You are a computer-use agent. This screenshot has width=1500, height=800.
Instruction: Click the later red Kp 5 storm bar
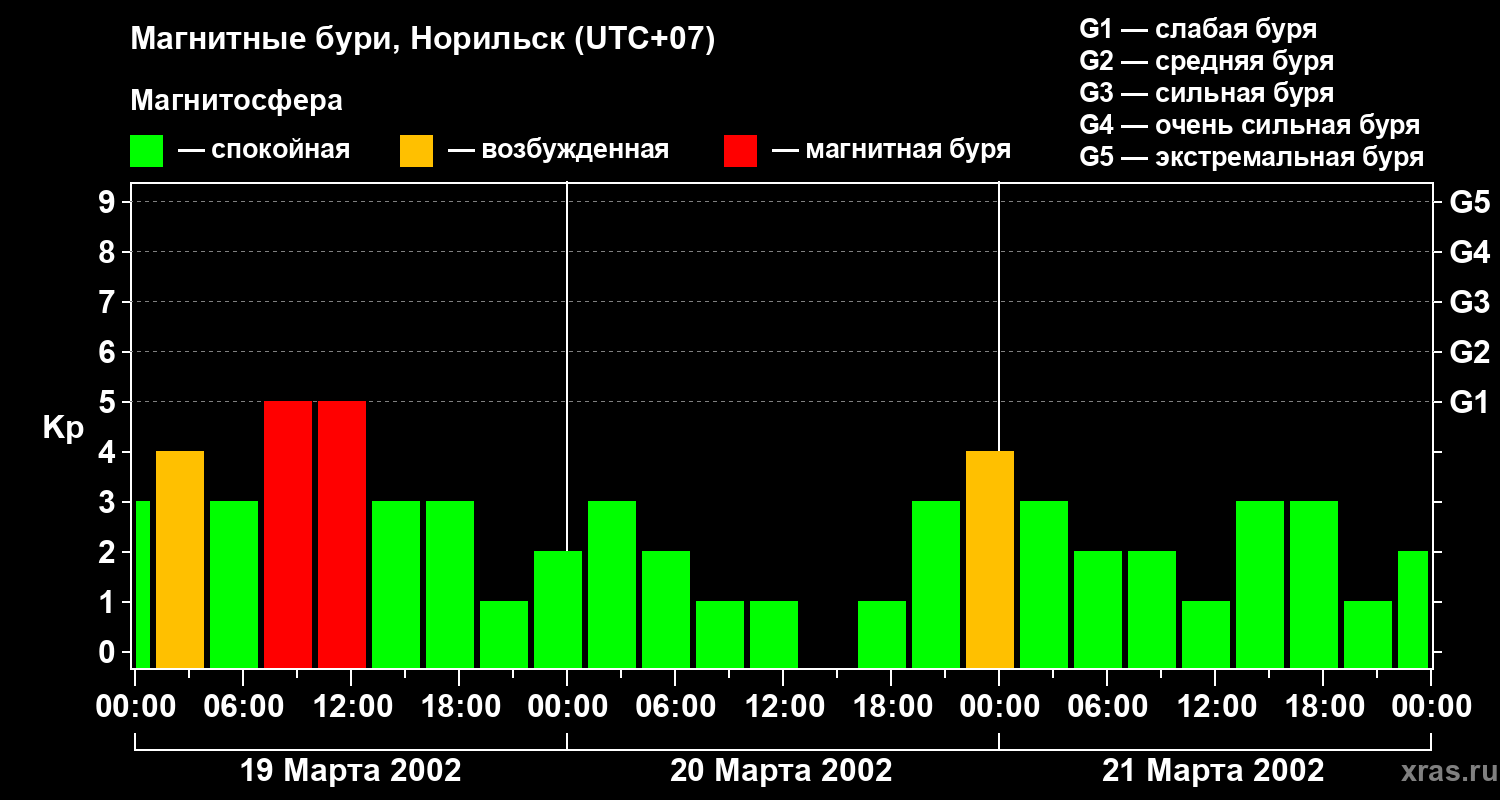point(342,534)
